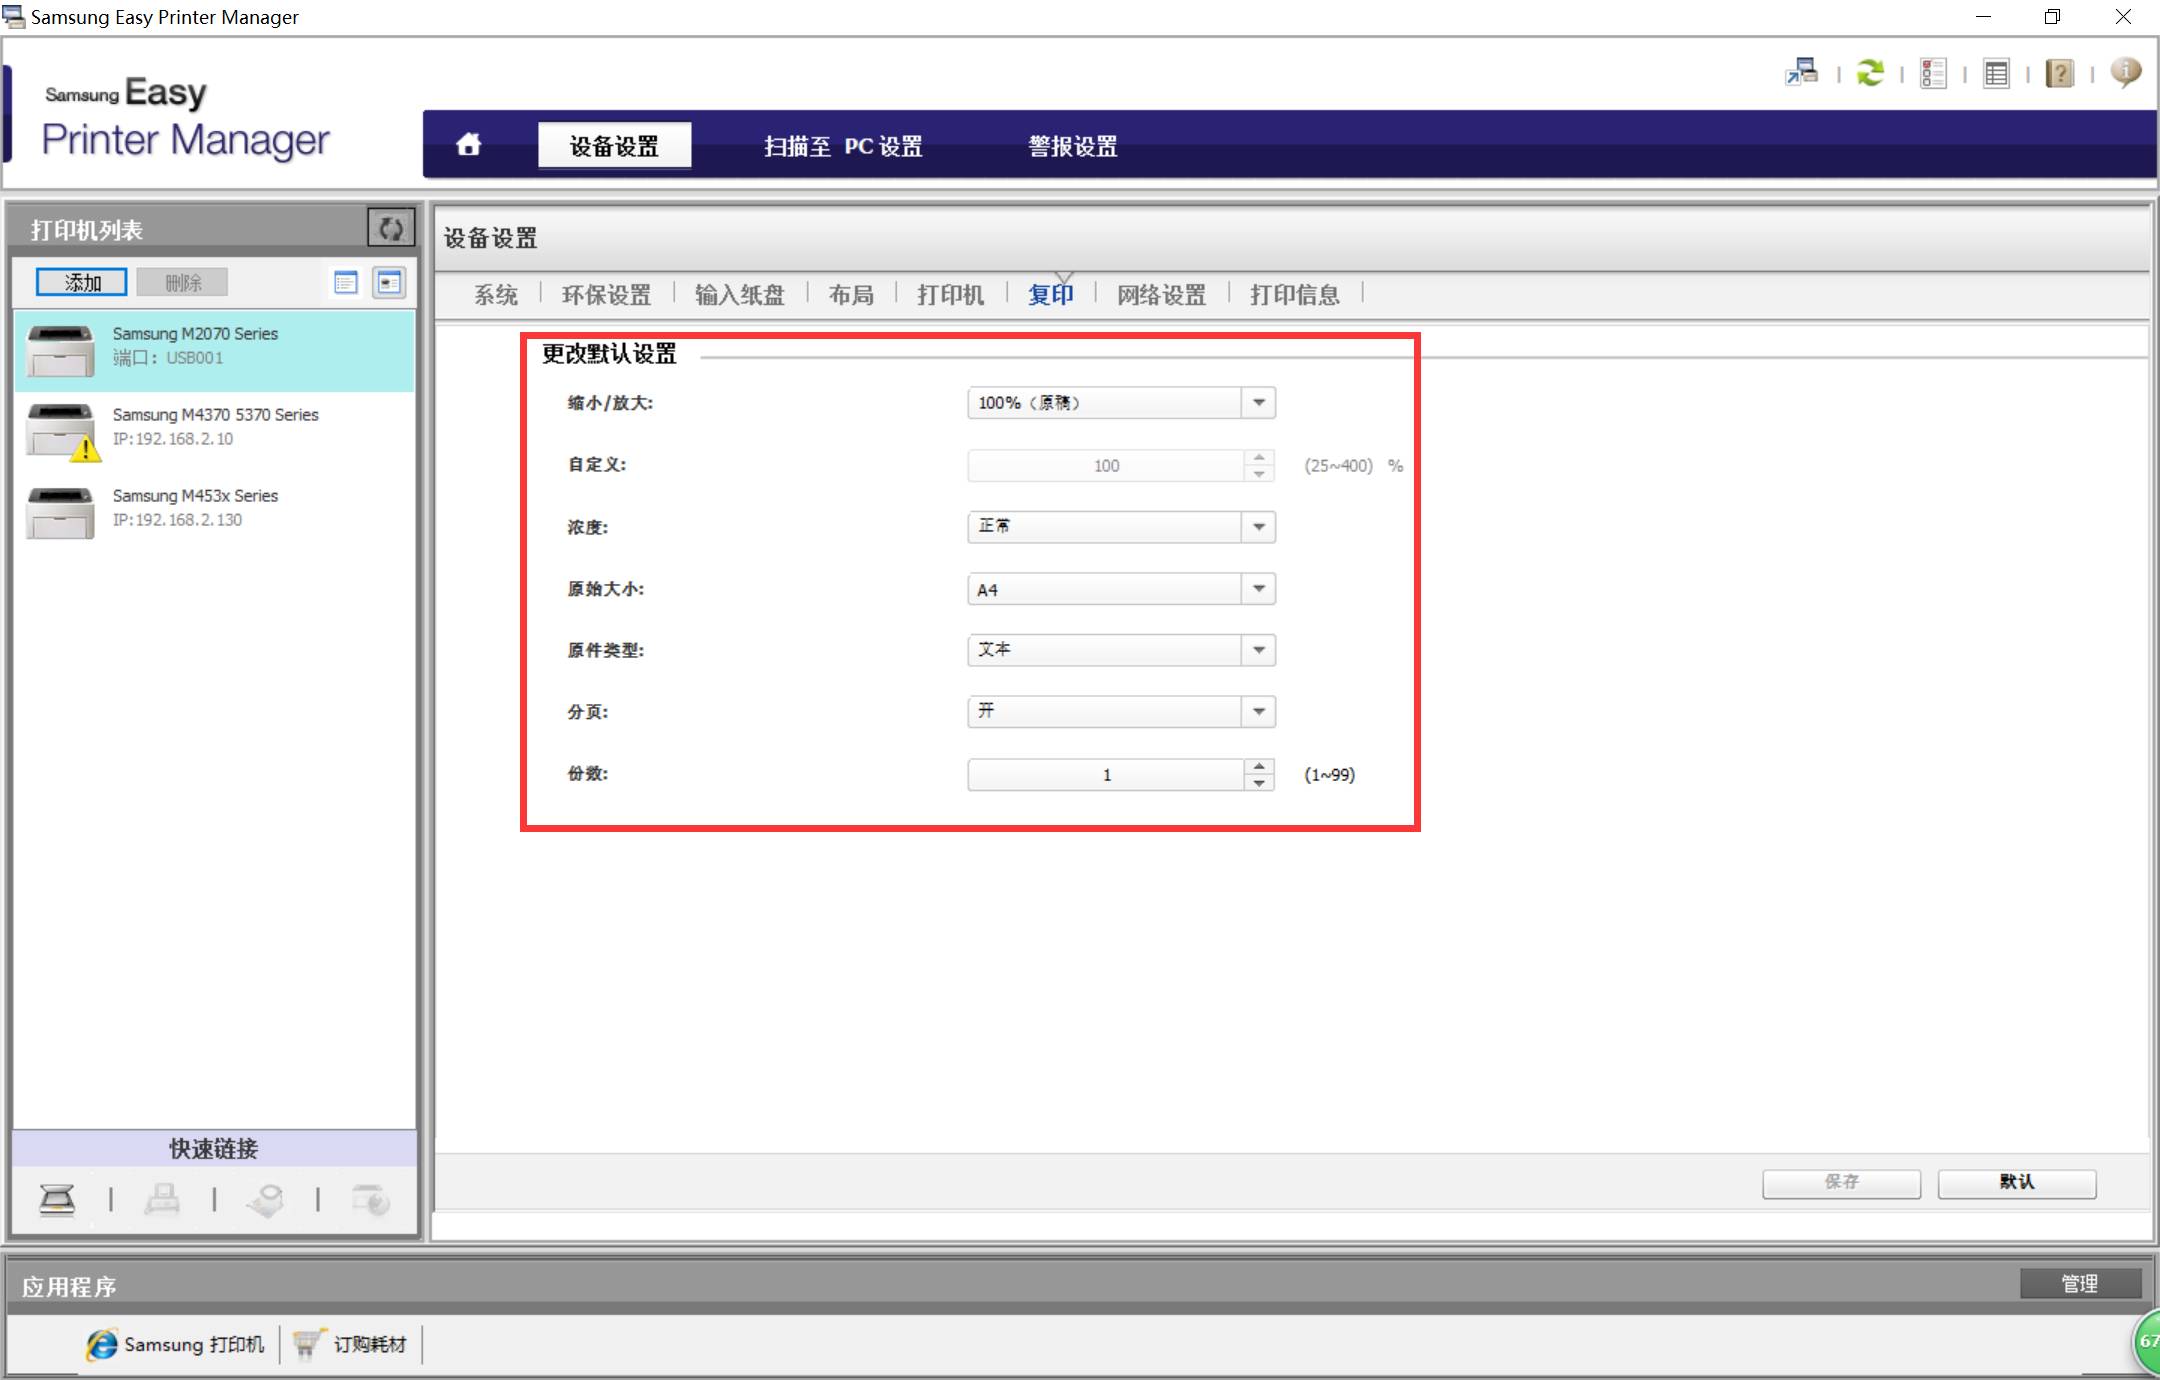This screenshot has height=1380, width=2160.
Task: Click the greyed toner quick link icon
Action: point(266,1199)
